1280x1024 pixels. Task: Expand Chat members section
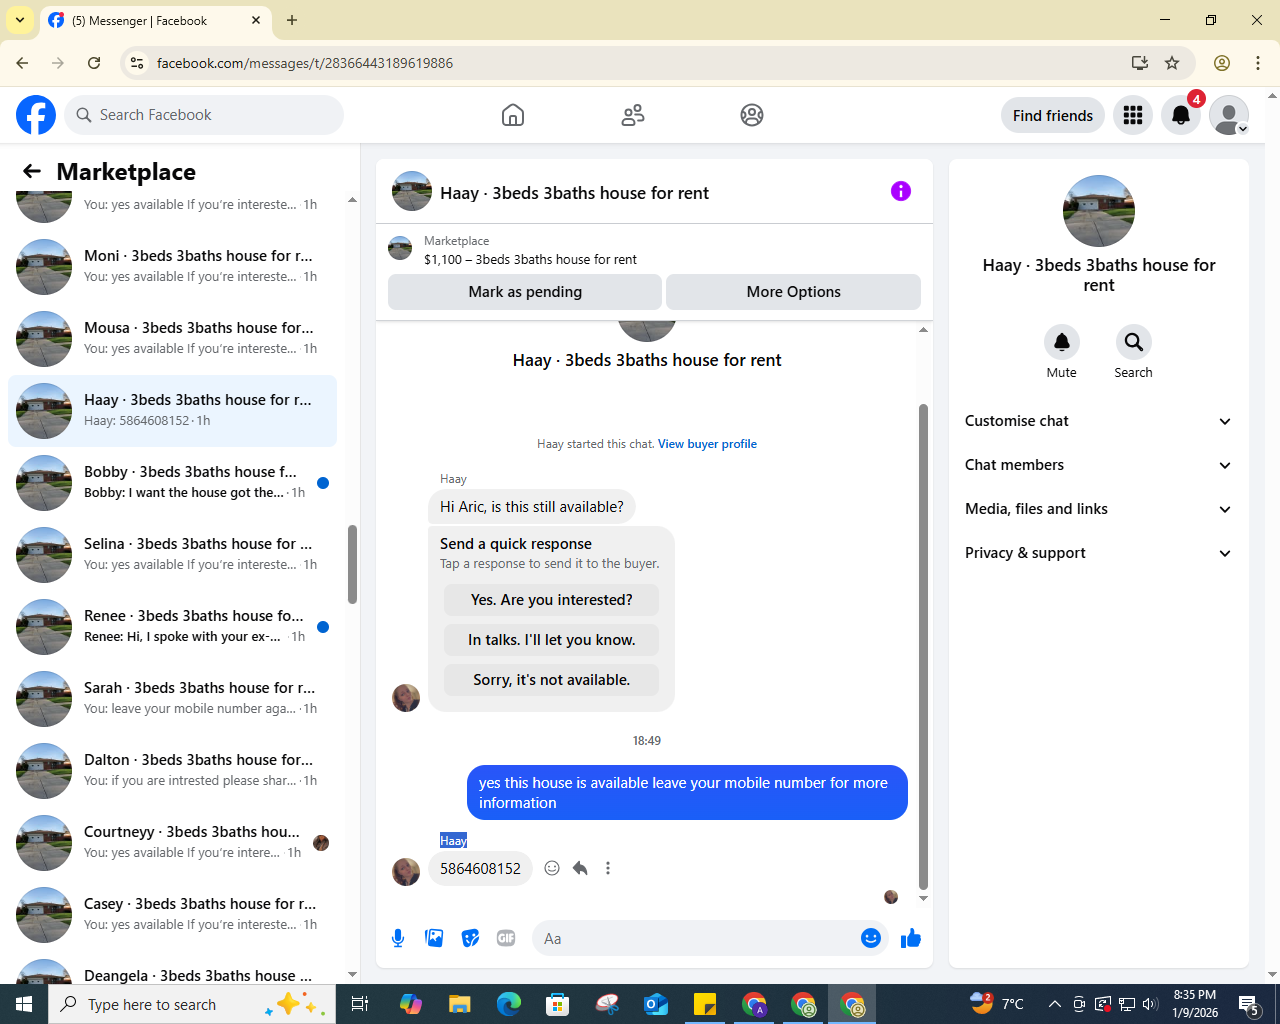coord(1099,465)
